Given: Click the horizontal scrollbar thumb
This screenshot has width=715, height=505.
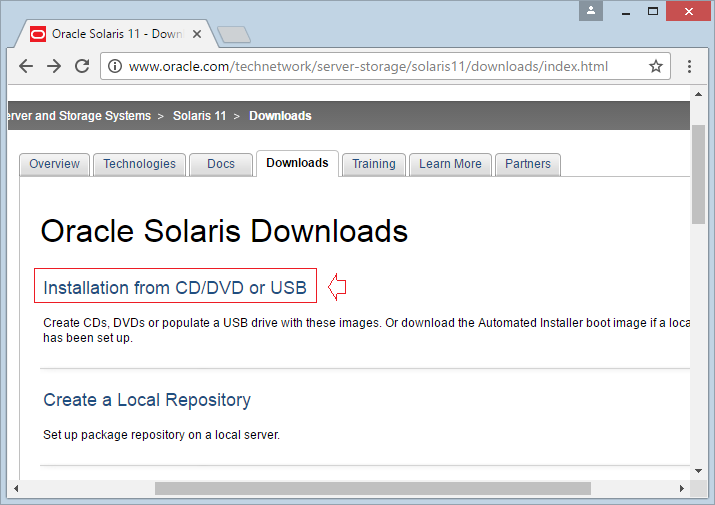Looking at the screenshot, I should tap(373, 489).
